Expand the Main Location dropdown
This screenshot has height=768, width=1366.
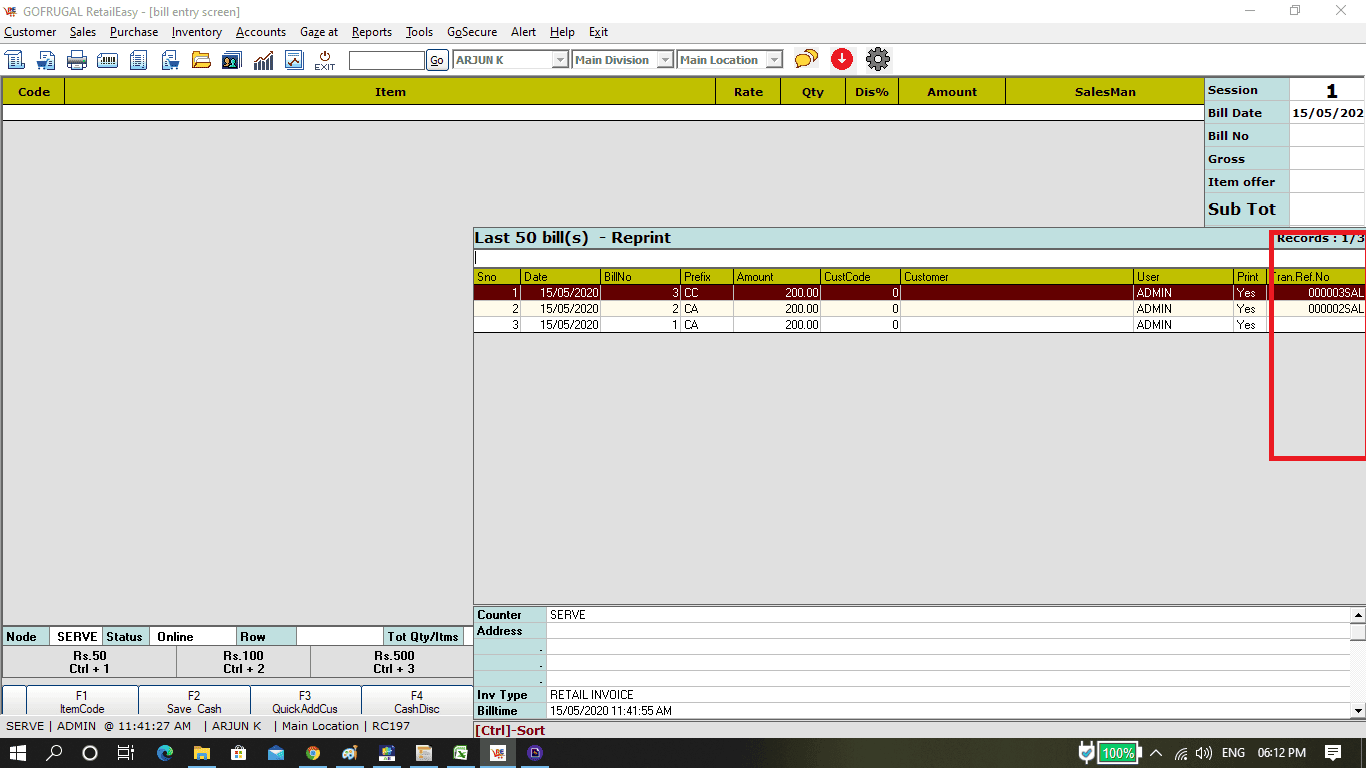click(x=774, y=60)
